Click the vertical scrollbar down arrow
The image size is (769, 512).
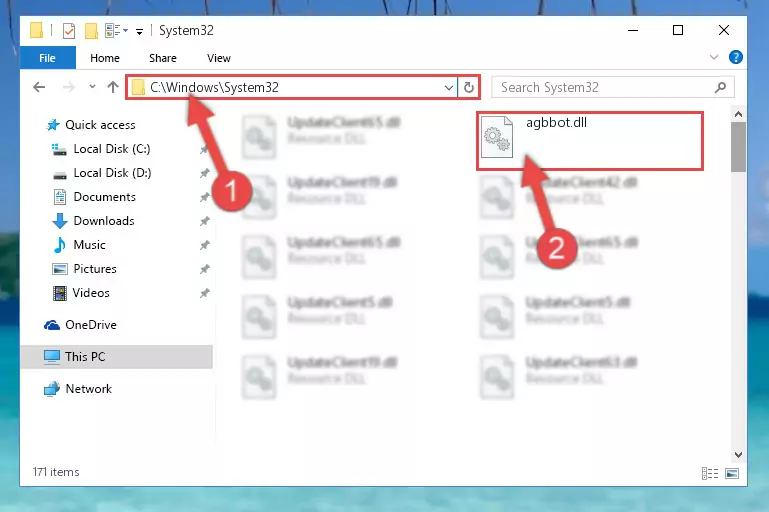coord(738,455)
